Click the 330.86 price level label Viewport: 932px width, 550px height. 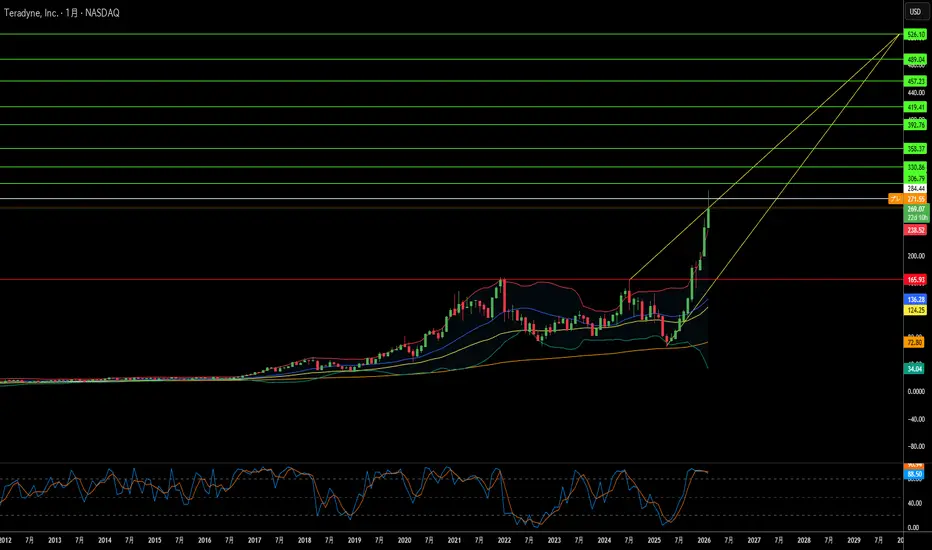point(915,168)
